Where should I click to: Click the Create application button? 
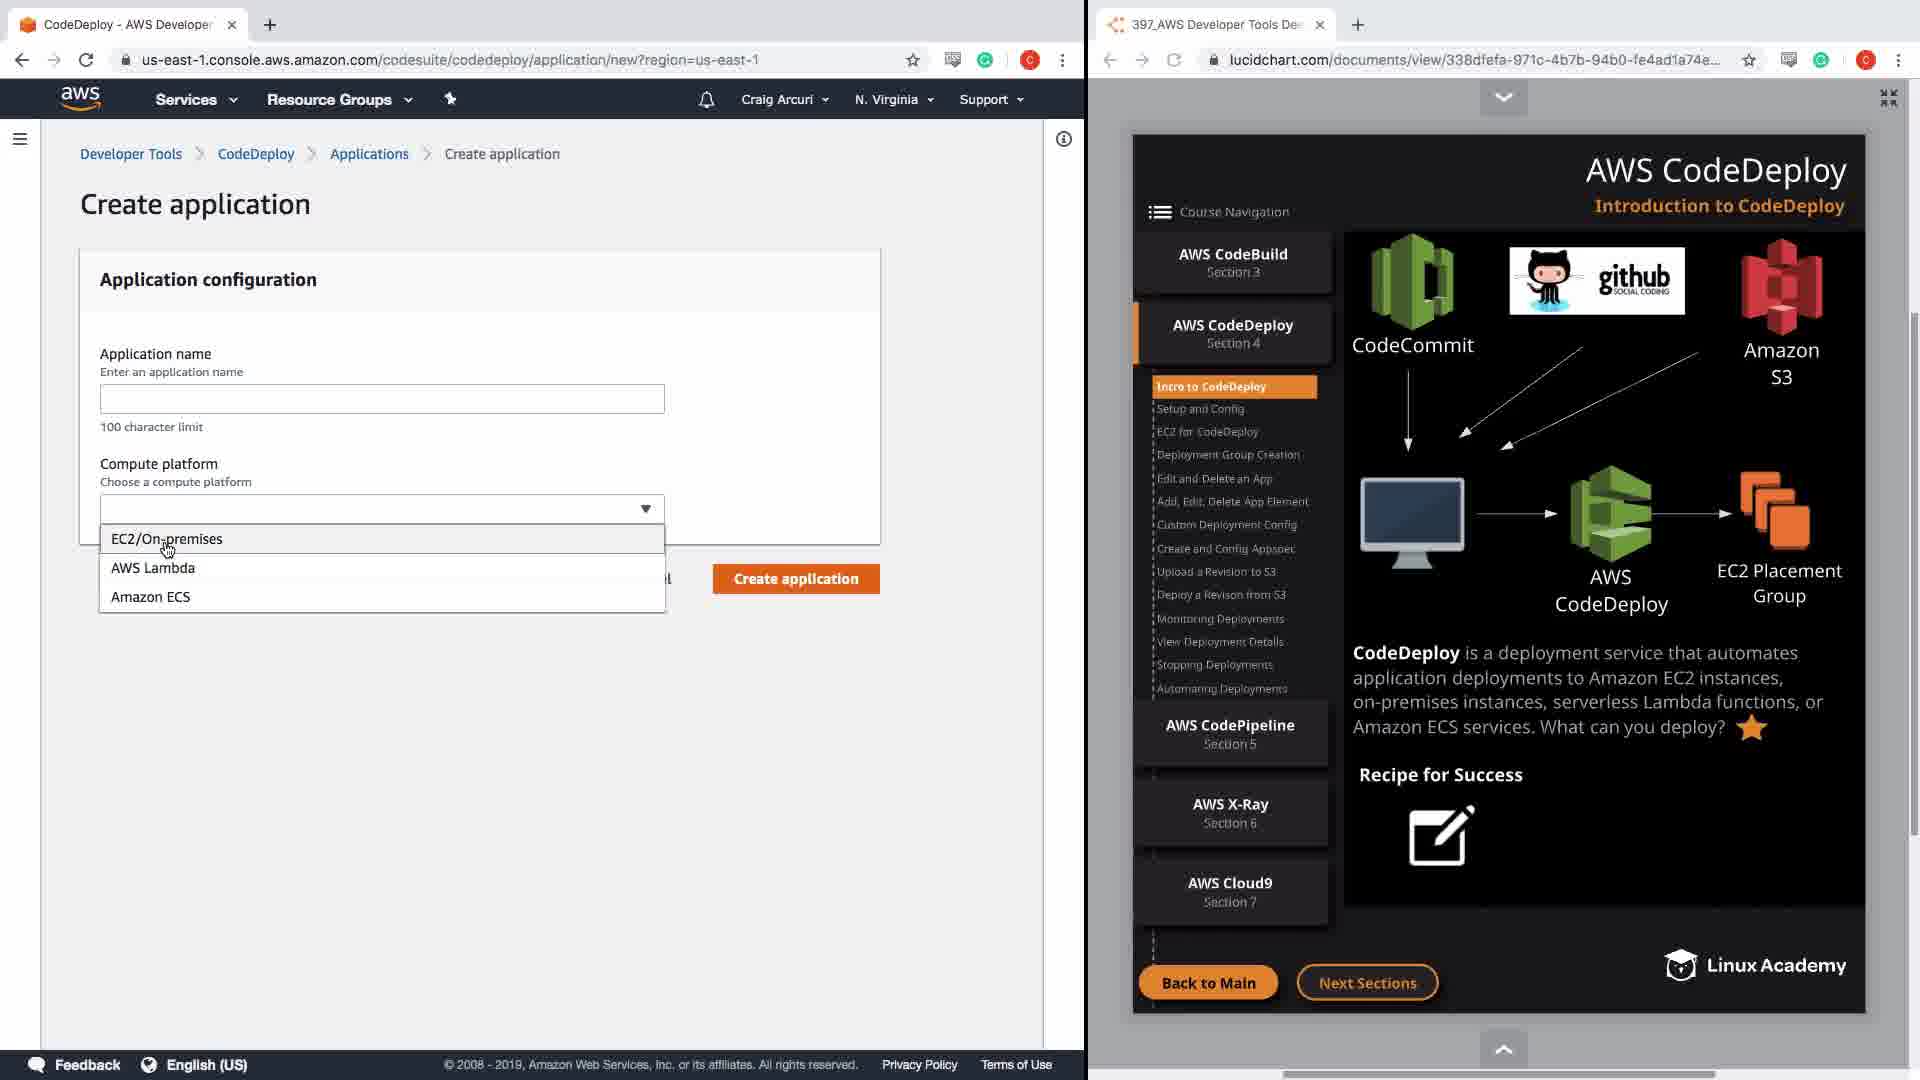[796, 579]
